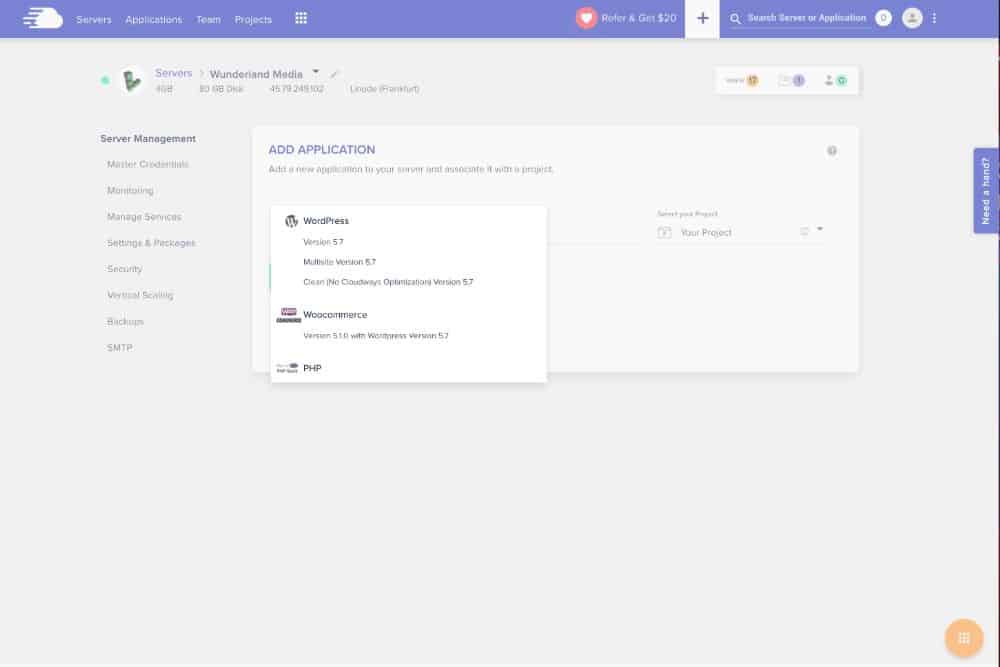Screen dimensions: 1000x667
Task: Click the Vultr server logo icon
Action: pos(132,81)
